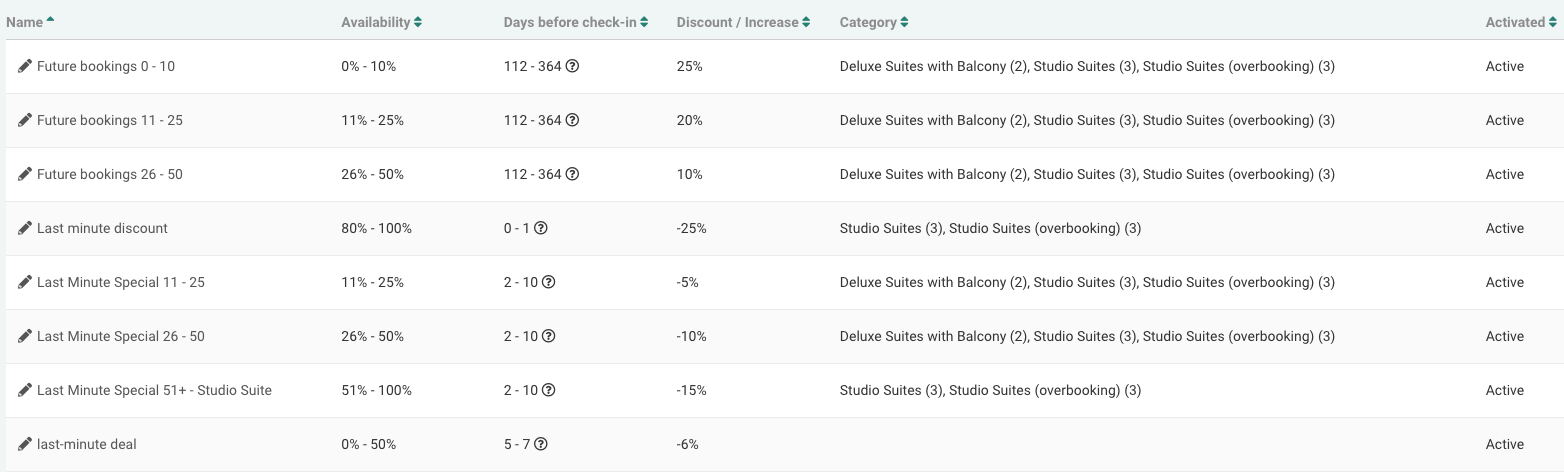The height and width of the screenshot is (472, 1564).
Task: Click Active status of last-minute deal row
Action: [x=1504, y=444]
